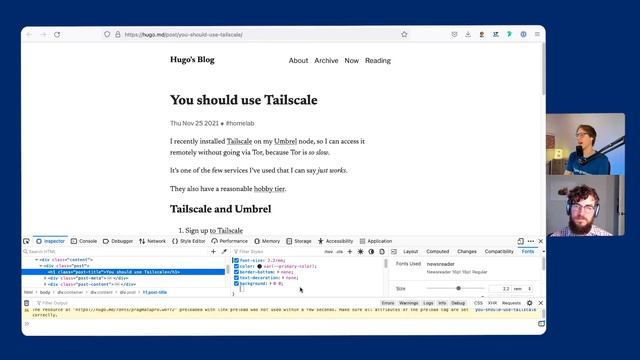Open the About link in blog nav
The image size is (640, 360).
298,60
